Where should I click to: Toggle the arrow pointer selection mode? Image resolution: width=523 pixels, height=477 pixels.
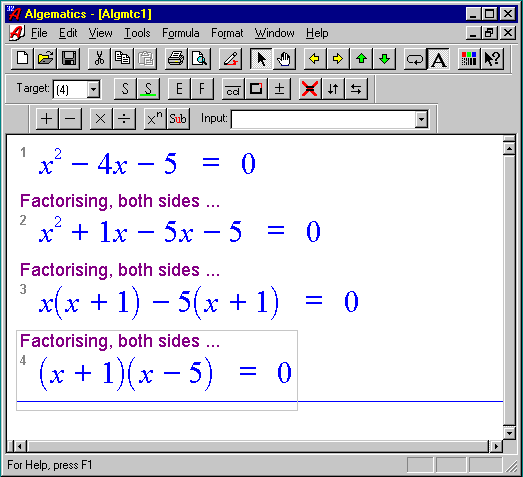click(262, 59)
